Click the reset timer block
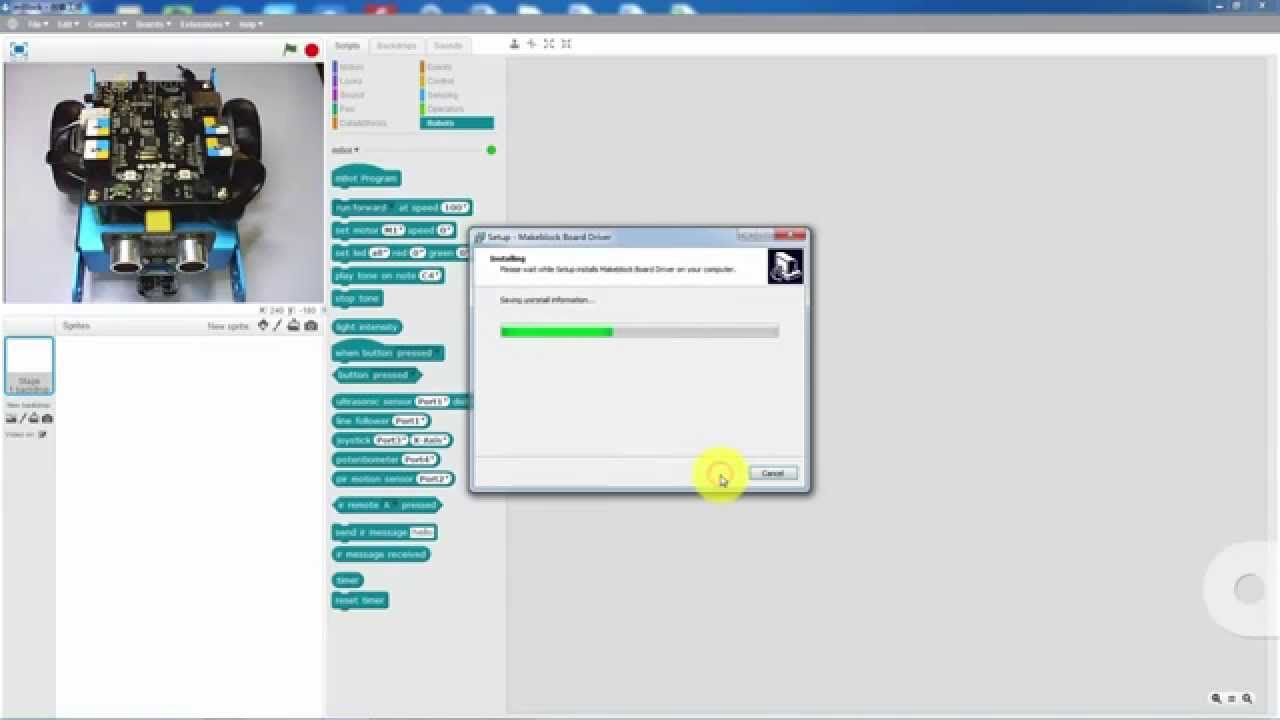 click(x=360, y=600)
